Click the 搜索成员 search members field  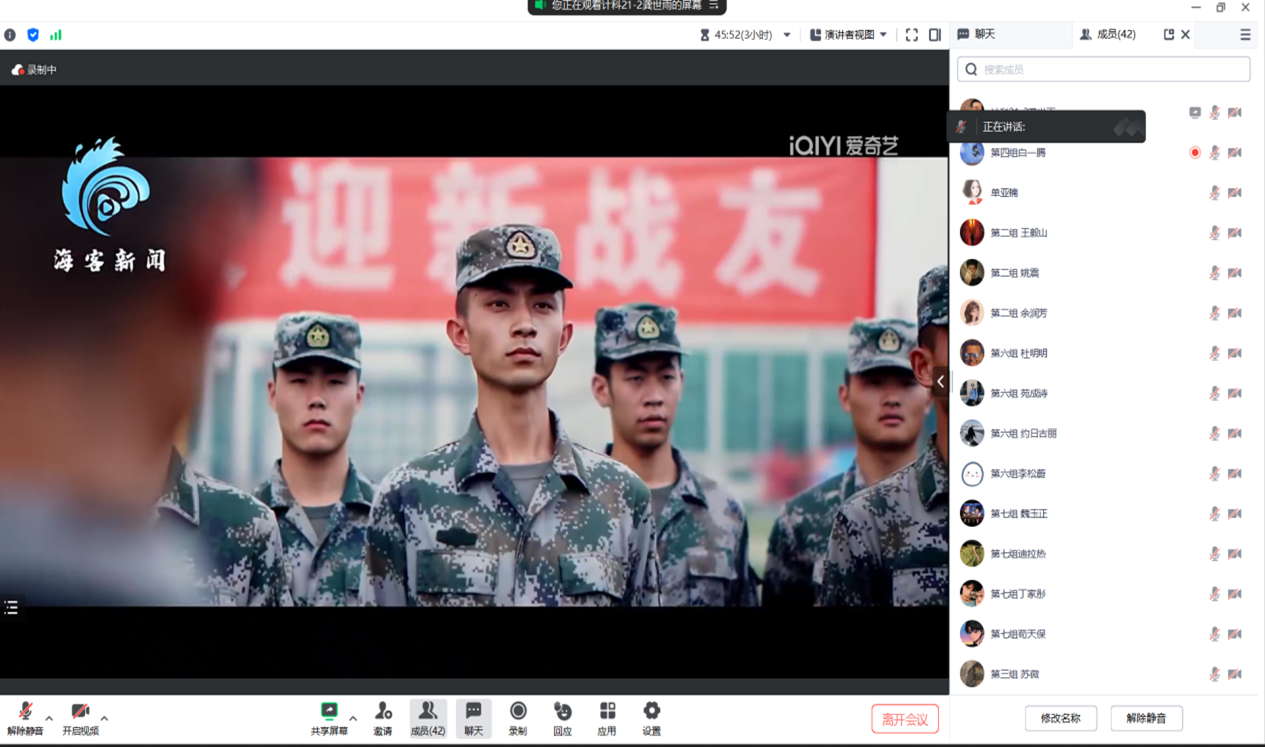(x=1104, y=69)
